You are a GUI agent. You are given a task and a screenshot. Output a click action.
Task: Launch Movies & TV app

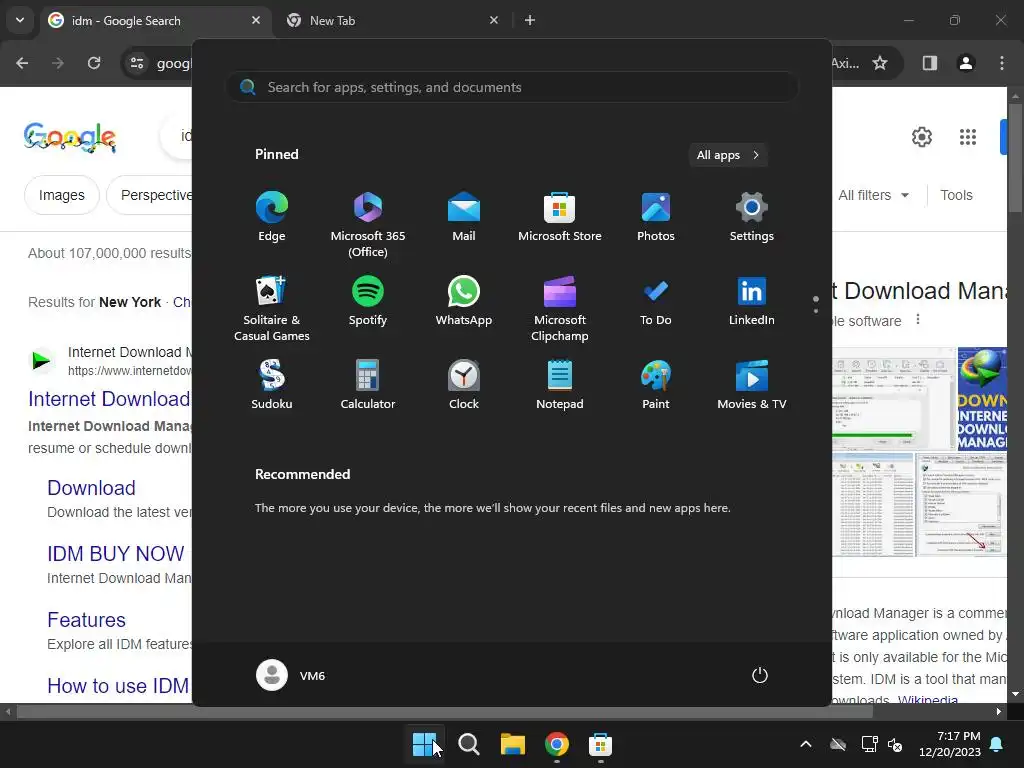[752, 385]
